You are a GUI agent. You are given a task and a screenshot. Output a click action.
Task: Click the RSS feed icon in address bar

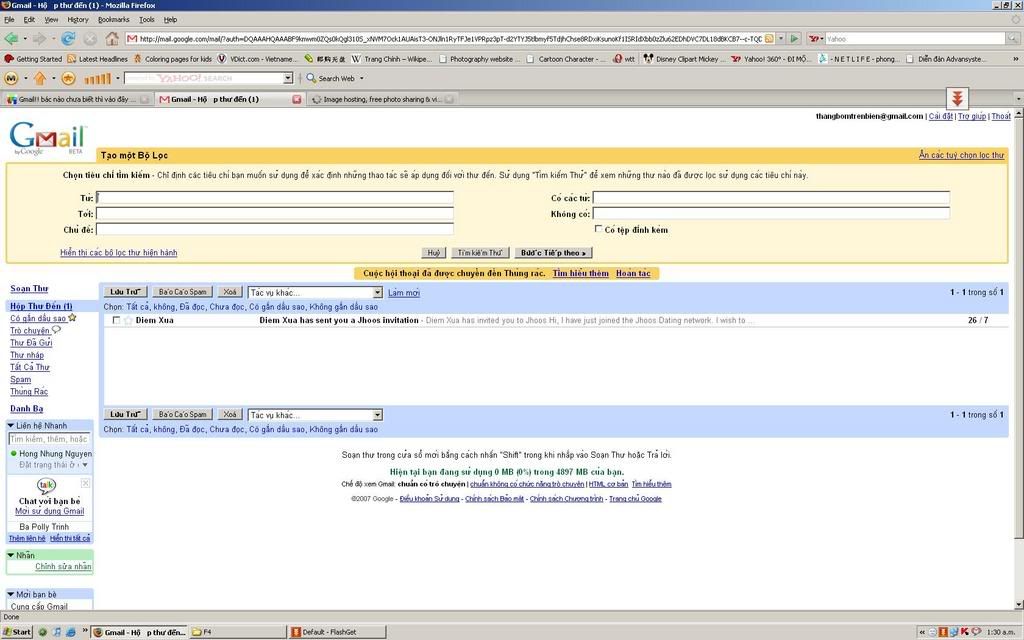coord(769,39)
